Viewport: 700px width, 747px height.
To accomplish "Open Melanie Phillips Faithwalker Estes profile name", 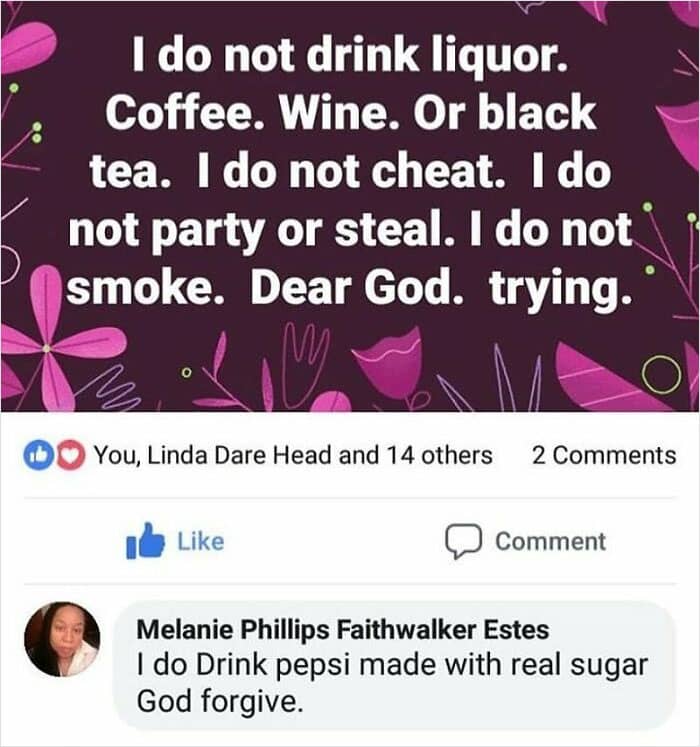I will coord(341,630).
